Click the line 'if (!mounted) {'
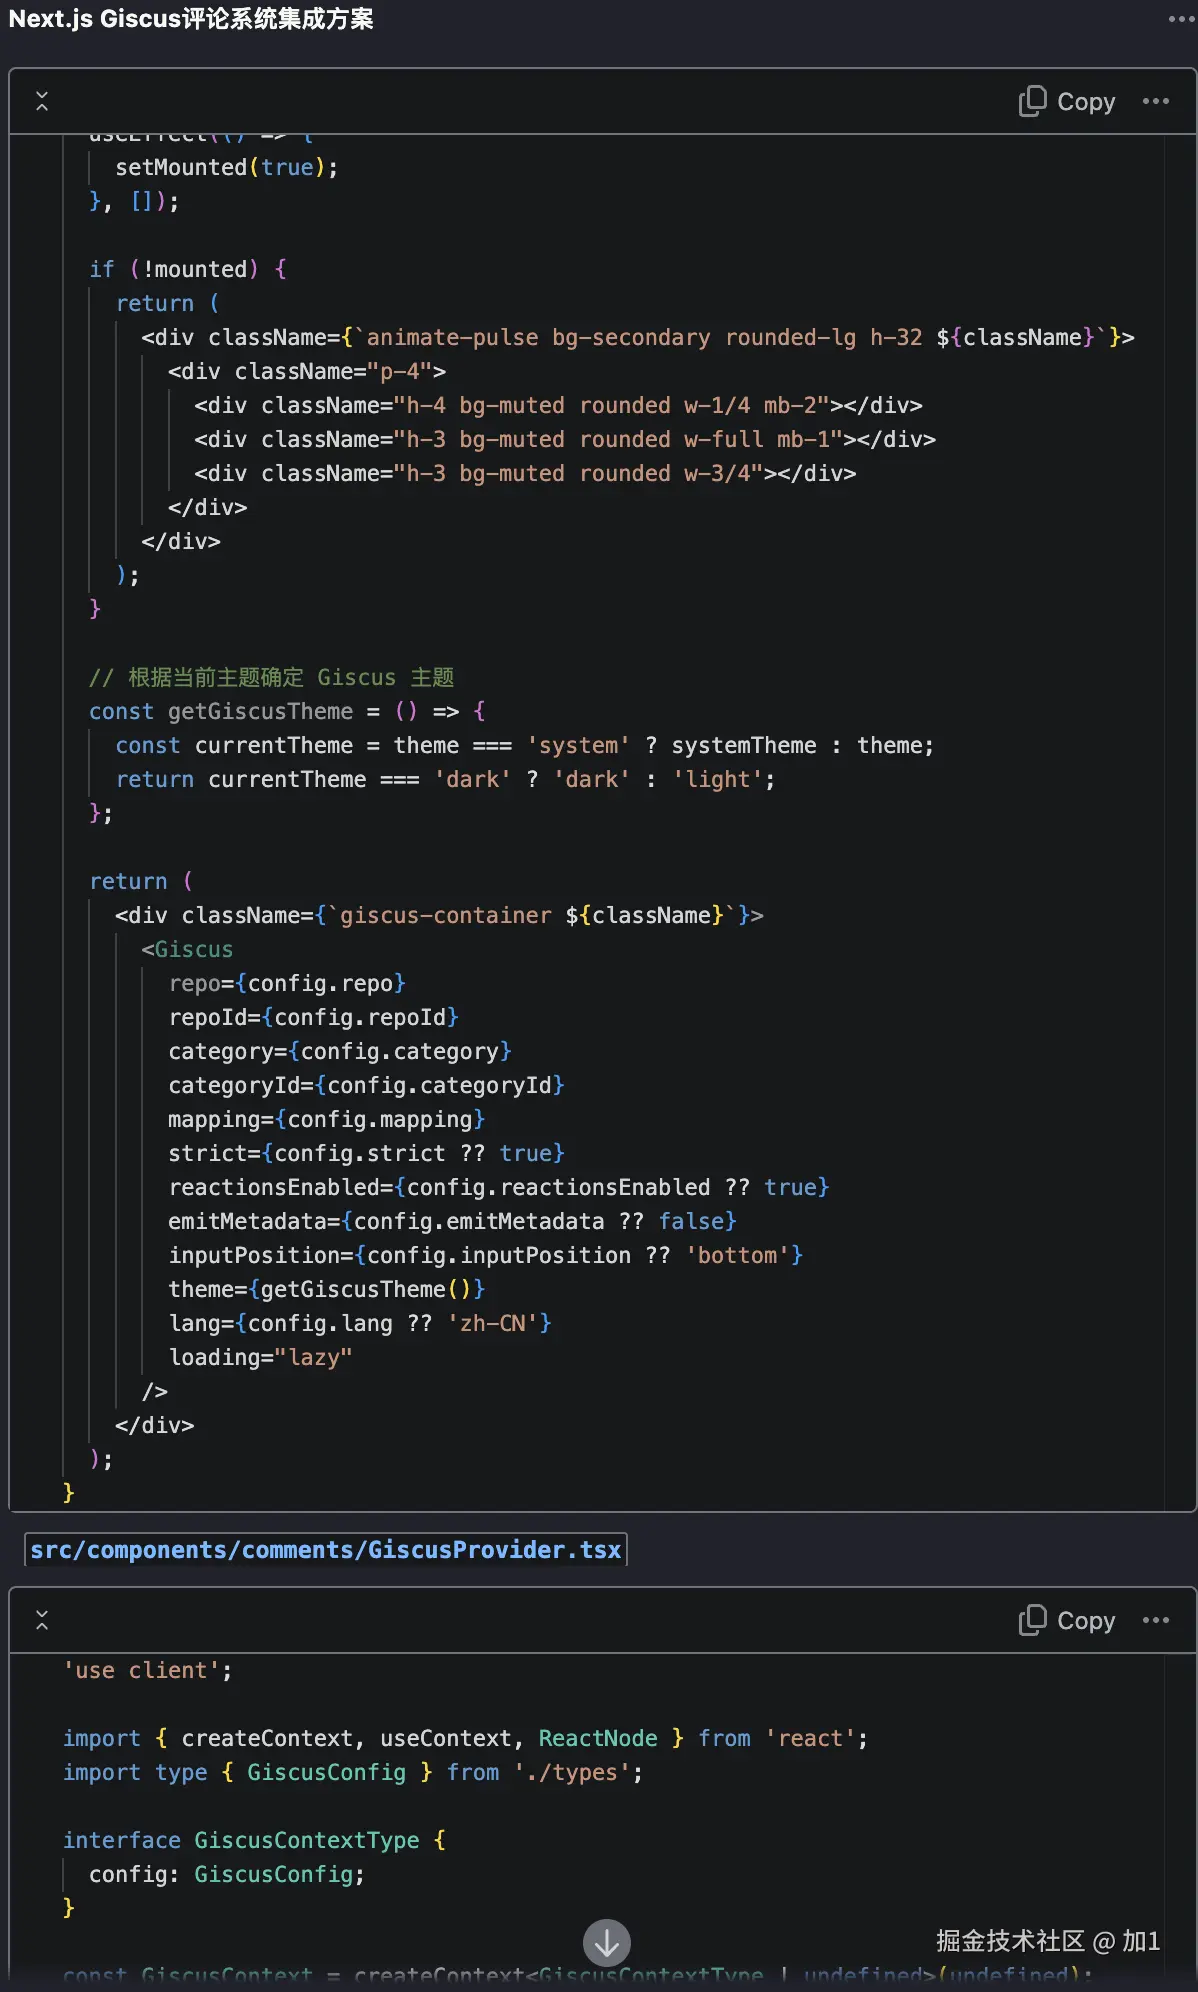 click(x=188, y=269)
